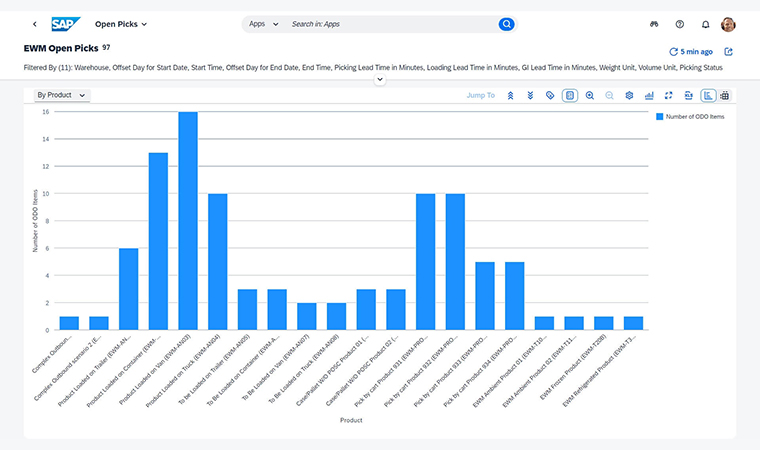Enter full screen mode for chart
The height and width of the screenshot is (450, 760).
tap(668, 96)
